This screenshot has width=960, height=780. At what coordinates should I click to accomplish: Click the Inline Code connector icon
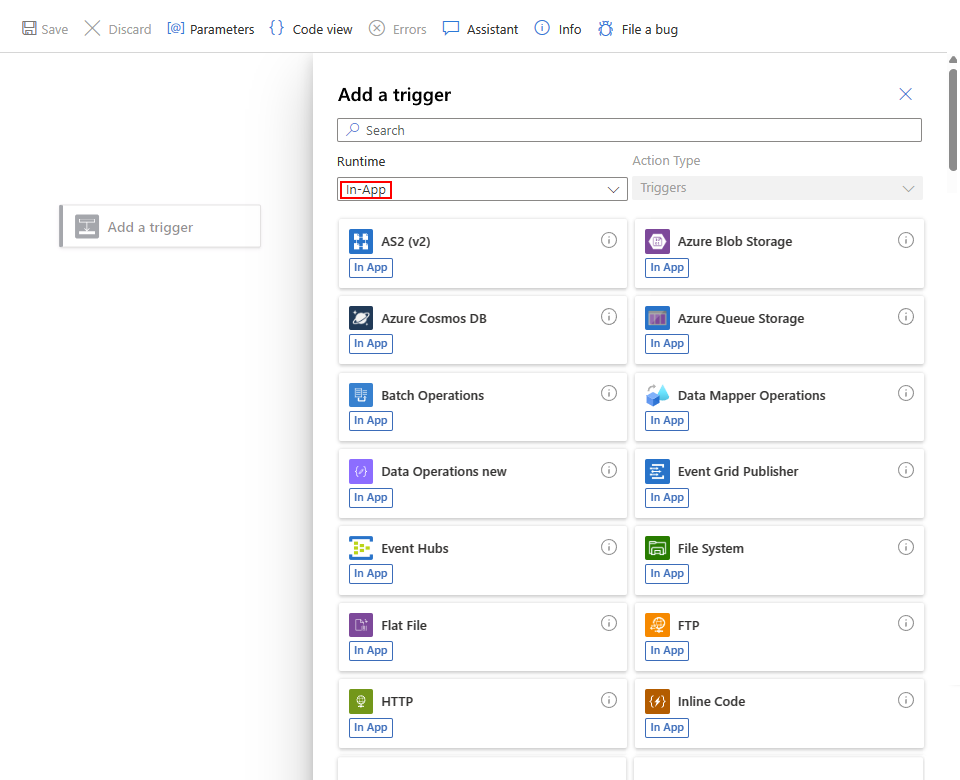point(657,701)
